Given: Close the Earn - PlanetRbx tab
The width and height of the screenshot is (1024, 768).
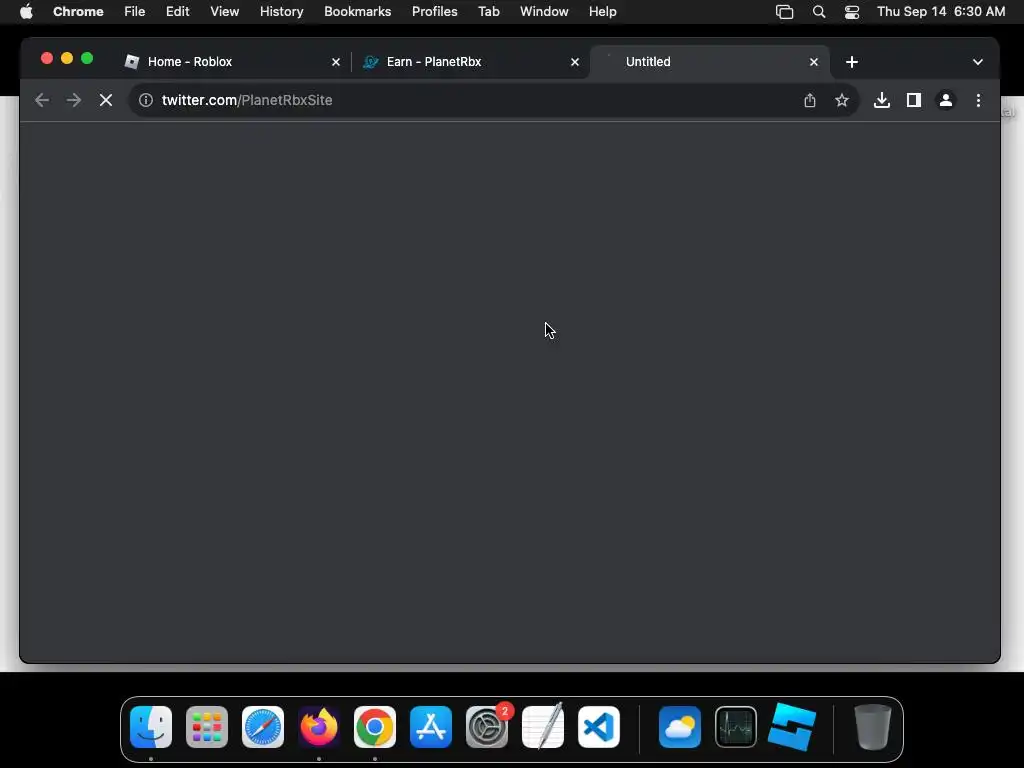Looking at the screenshot, I should pos(575,62).
